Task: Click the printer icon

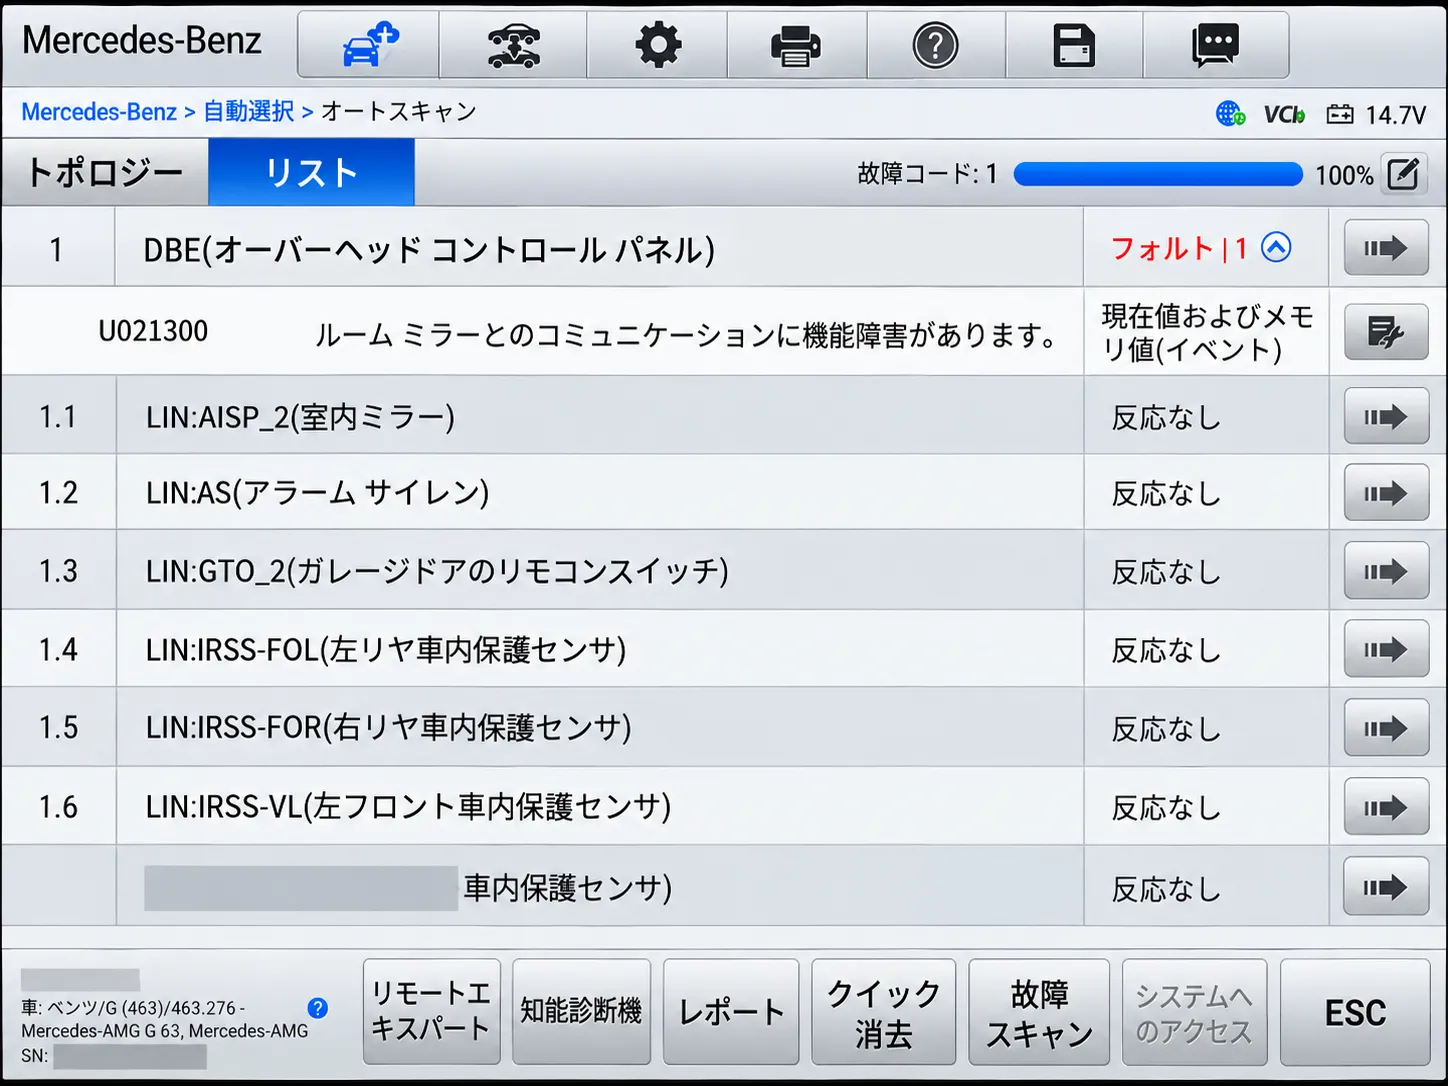Action: tap(796, 45)
